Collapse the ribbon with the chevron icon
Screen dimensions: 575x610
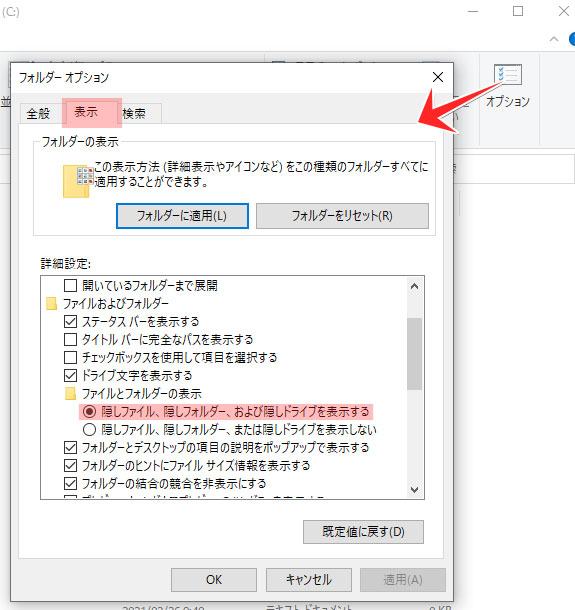click(x=554, y=39)
